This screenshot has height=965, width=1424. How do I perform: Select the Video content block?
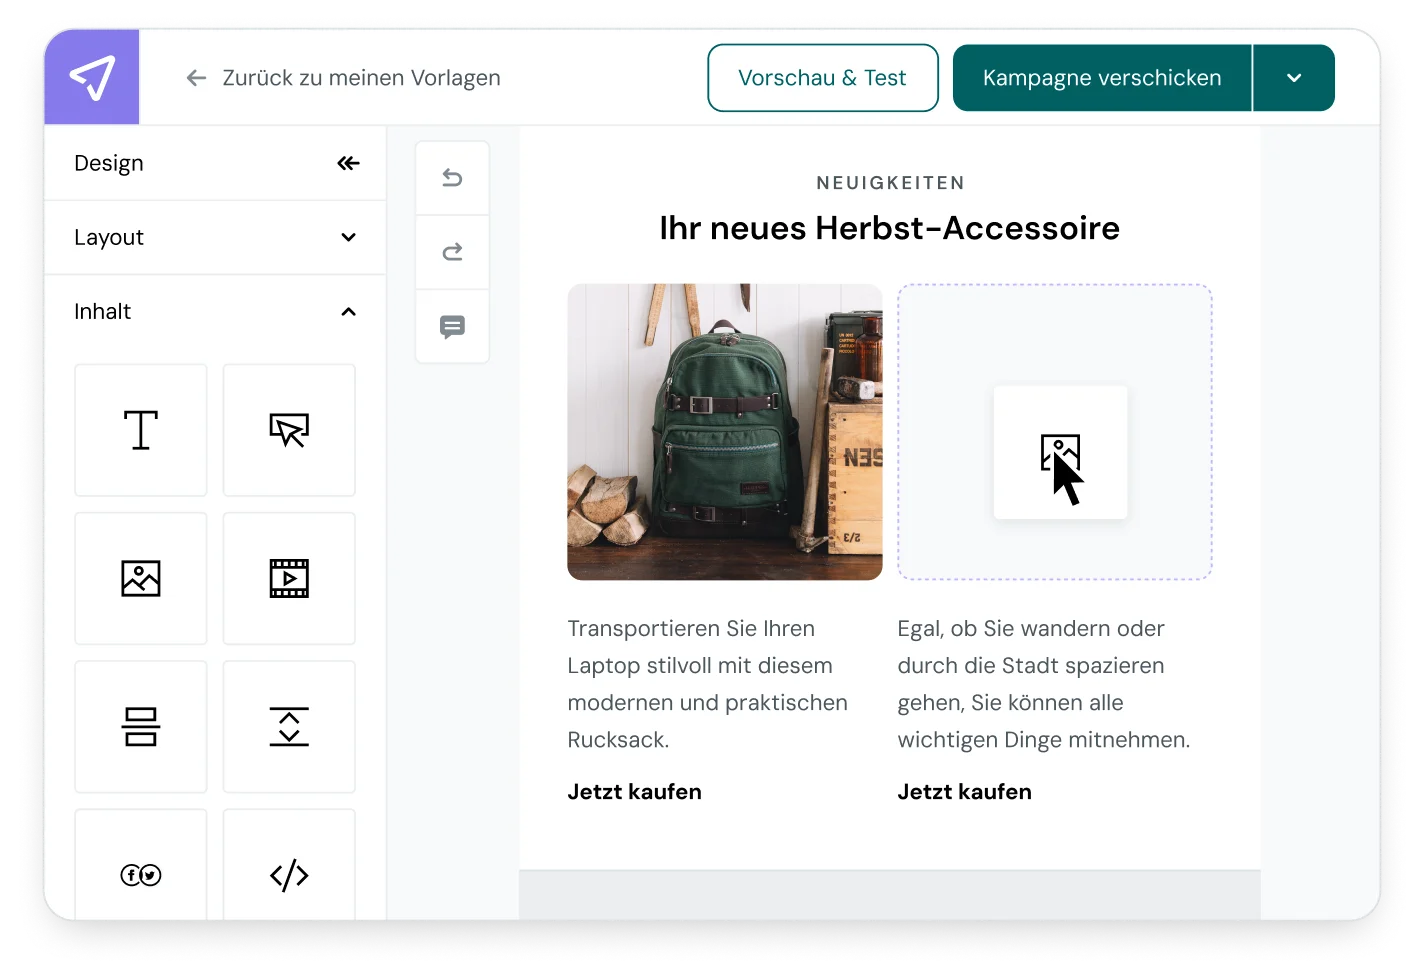(289, 578)
